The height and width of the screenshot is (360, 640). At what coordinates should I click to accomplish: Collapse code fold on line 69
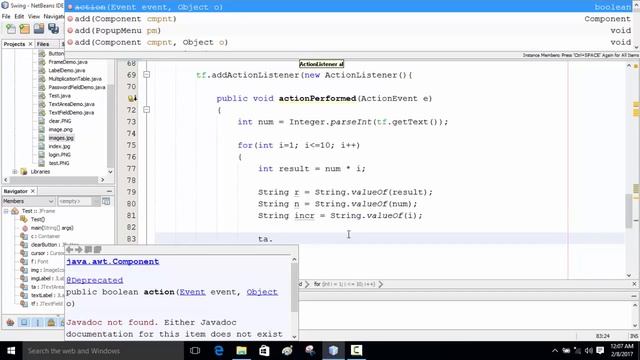147,75
